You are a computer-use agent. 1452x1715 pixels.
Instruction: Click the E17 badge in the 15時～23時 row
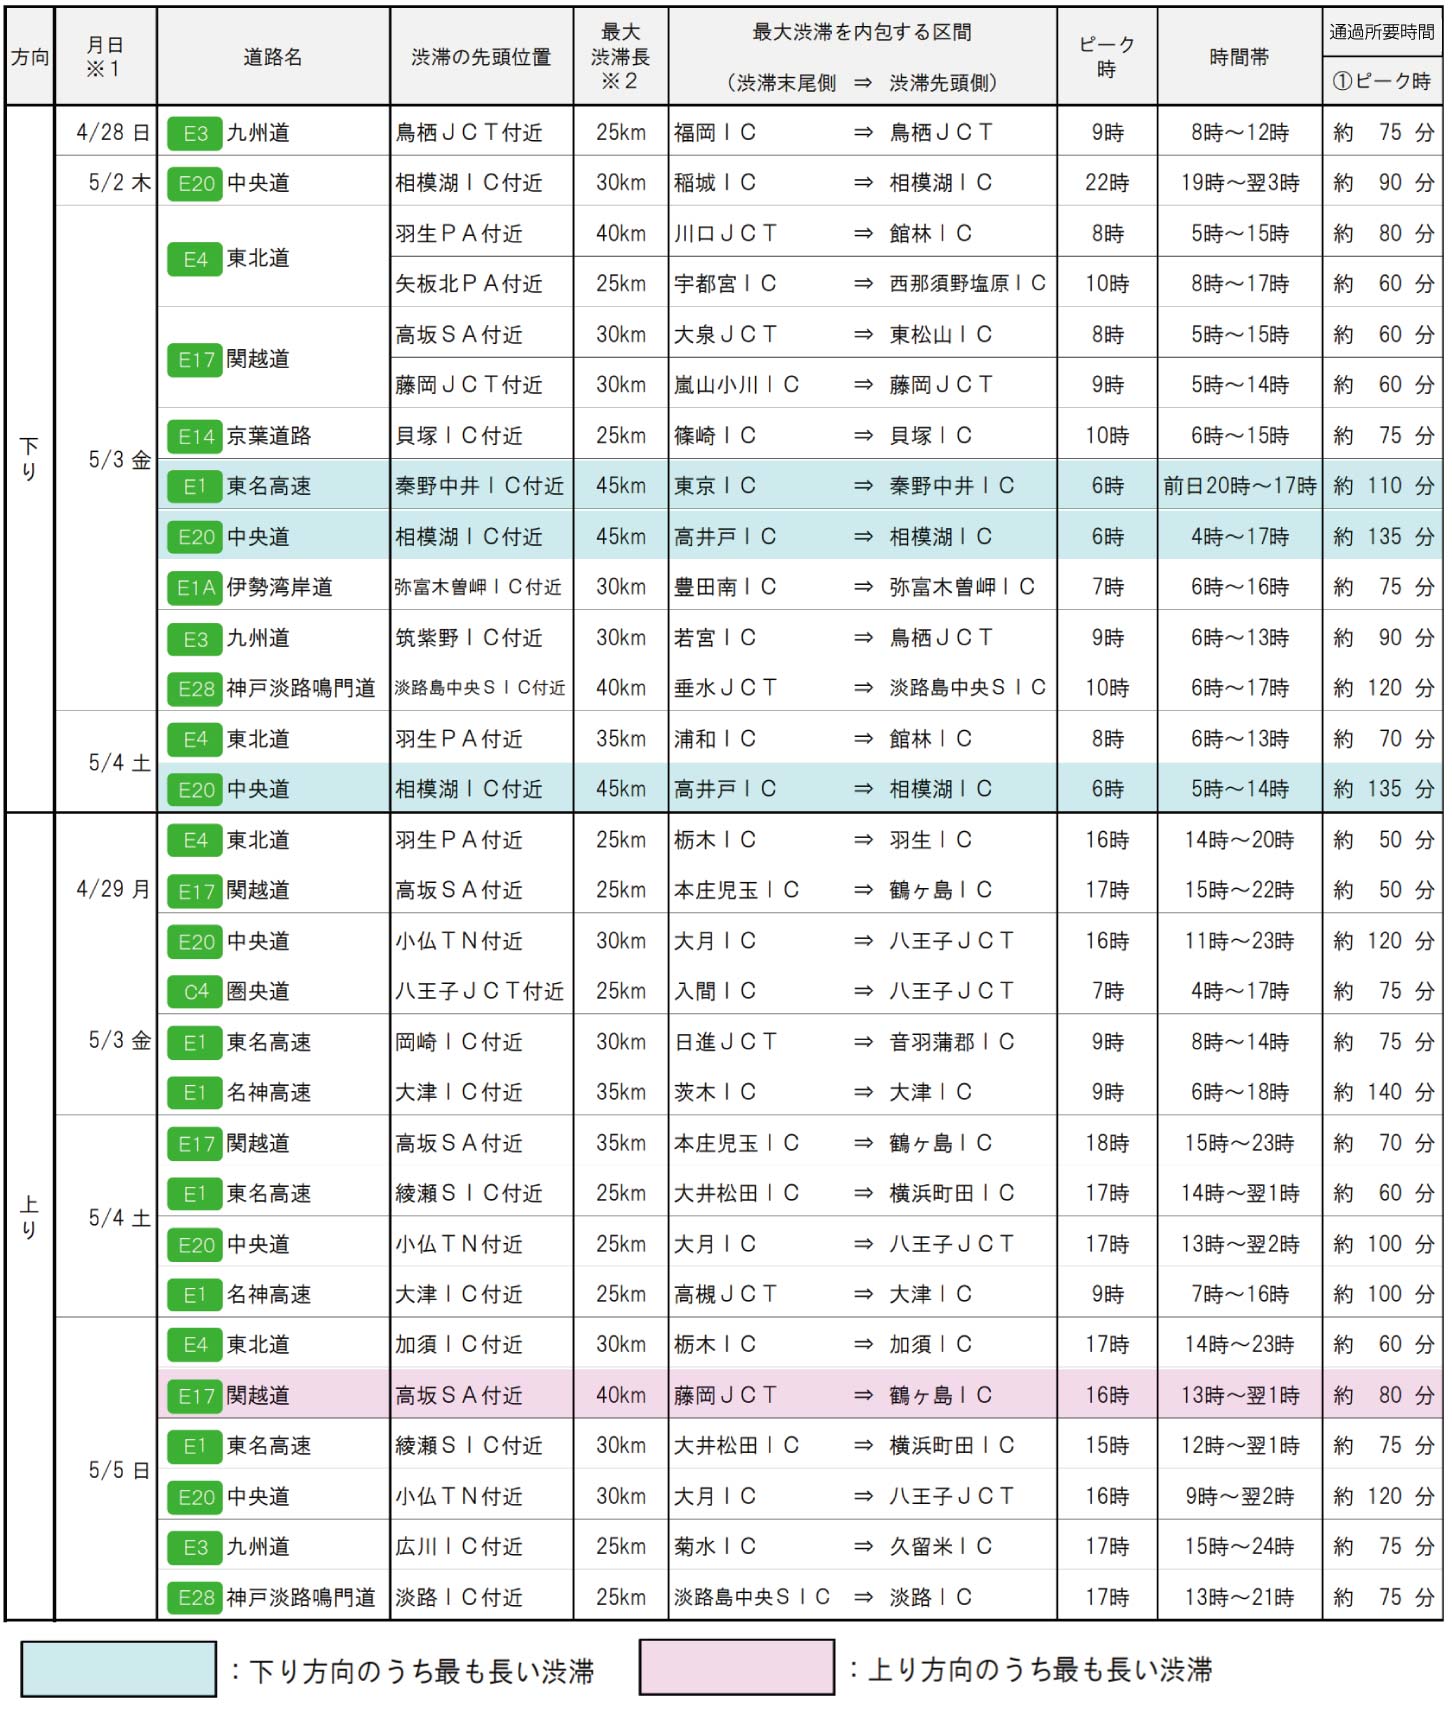(195, 1144)
